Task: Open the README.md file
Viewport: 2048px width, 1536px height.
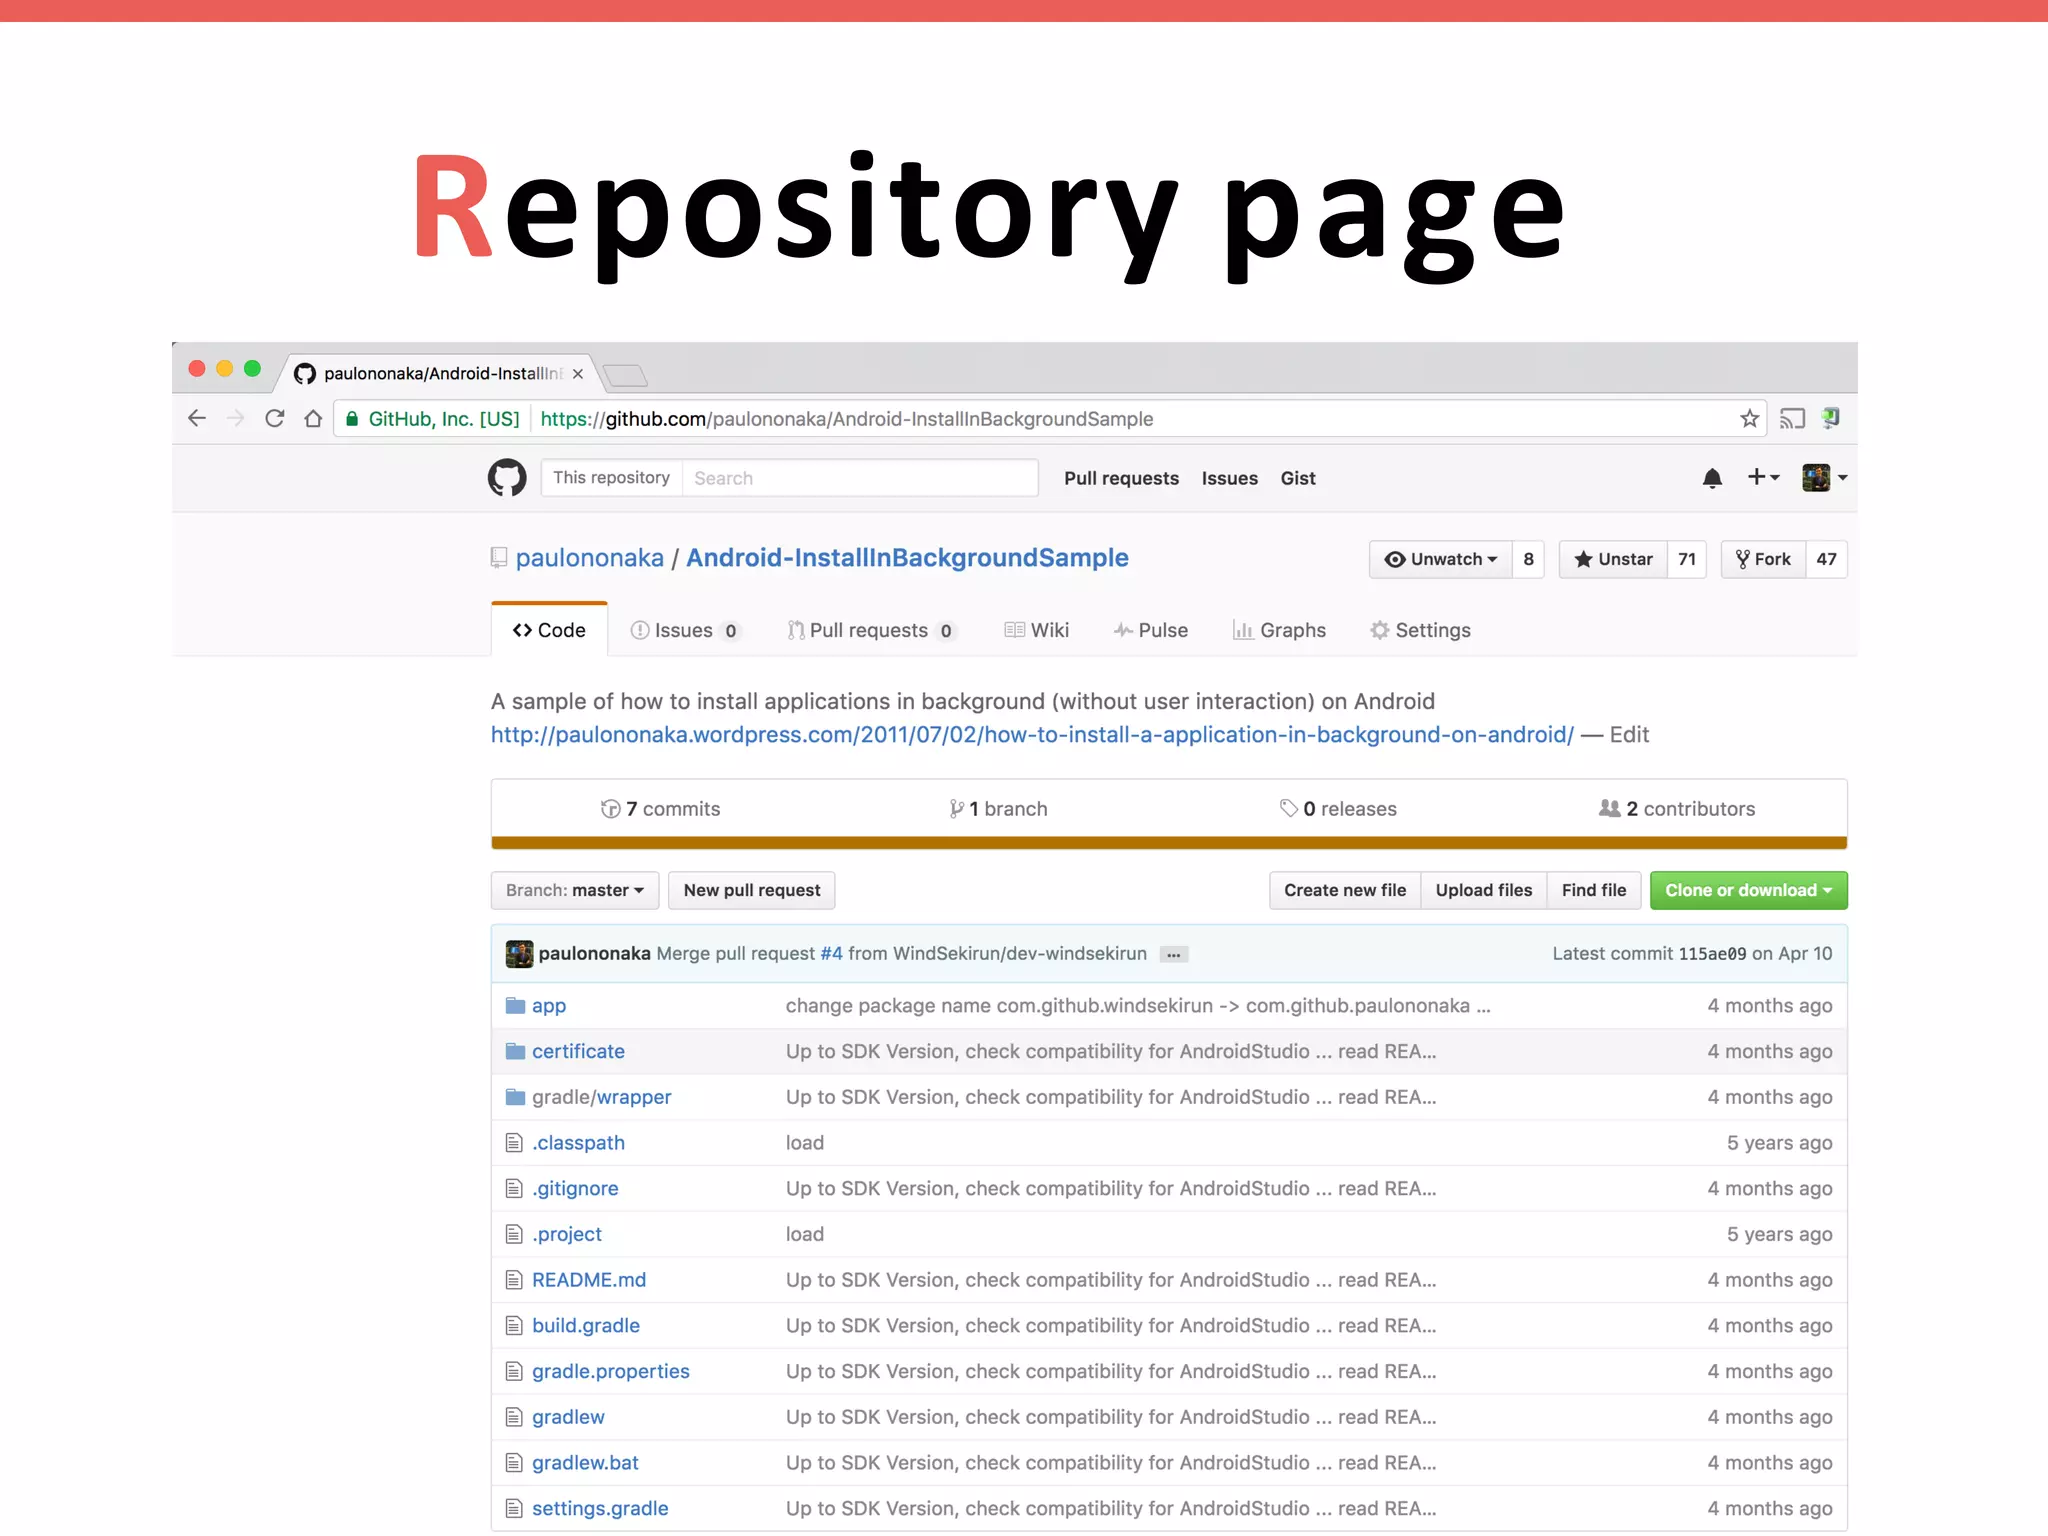Action: (x=589, y=1280)
